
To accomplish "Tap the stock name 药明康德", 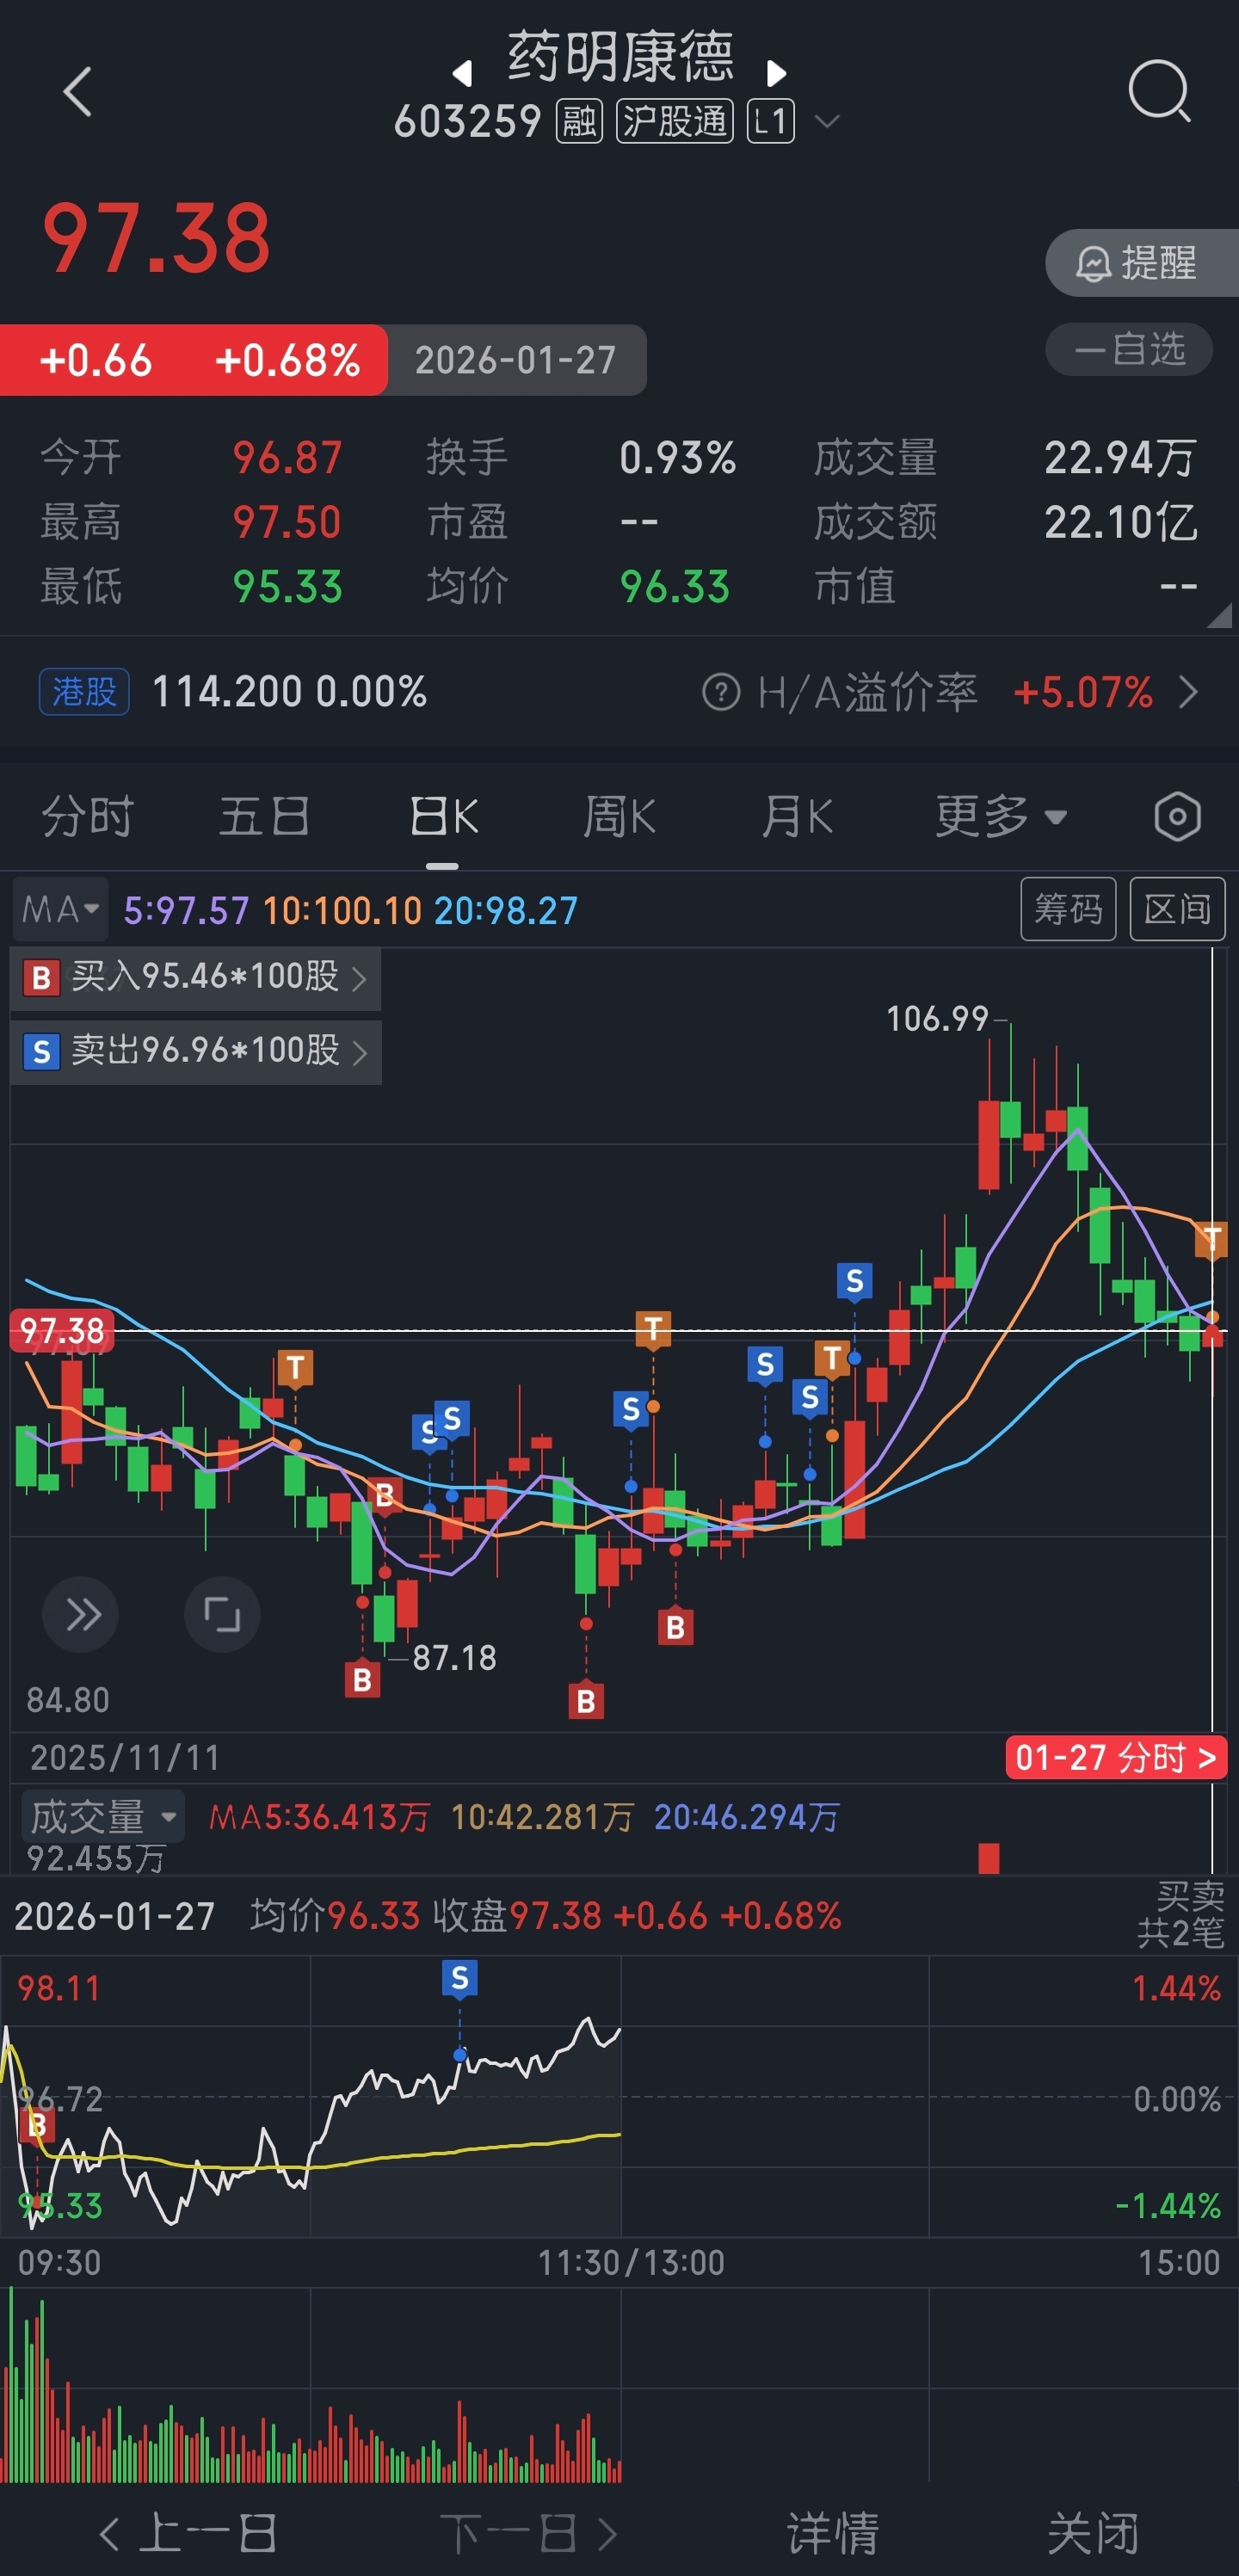I will (620, 56).
